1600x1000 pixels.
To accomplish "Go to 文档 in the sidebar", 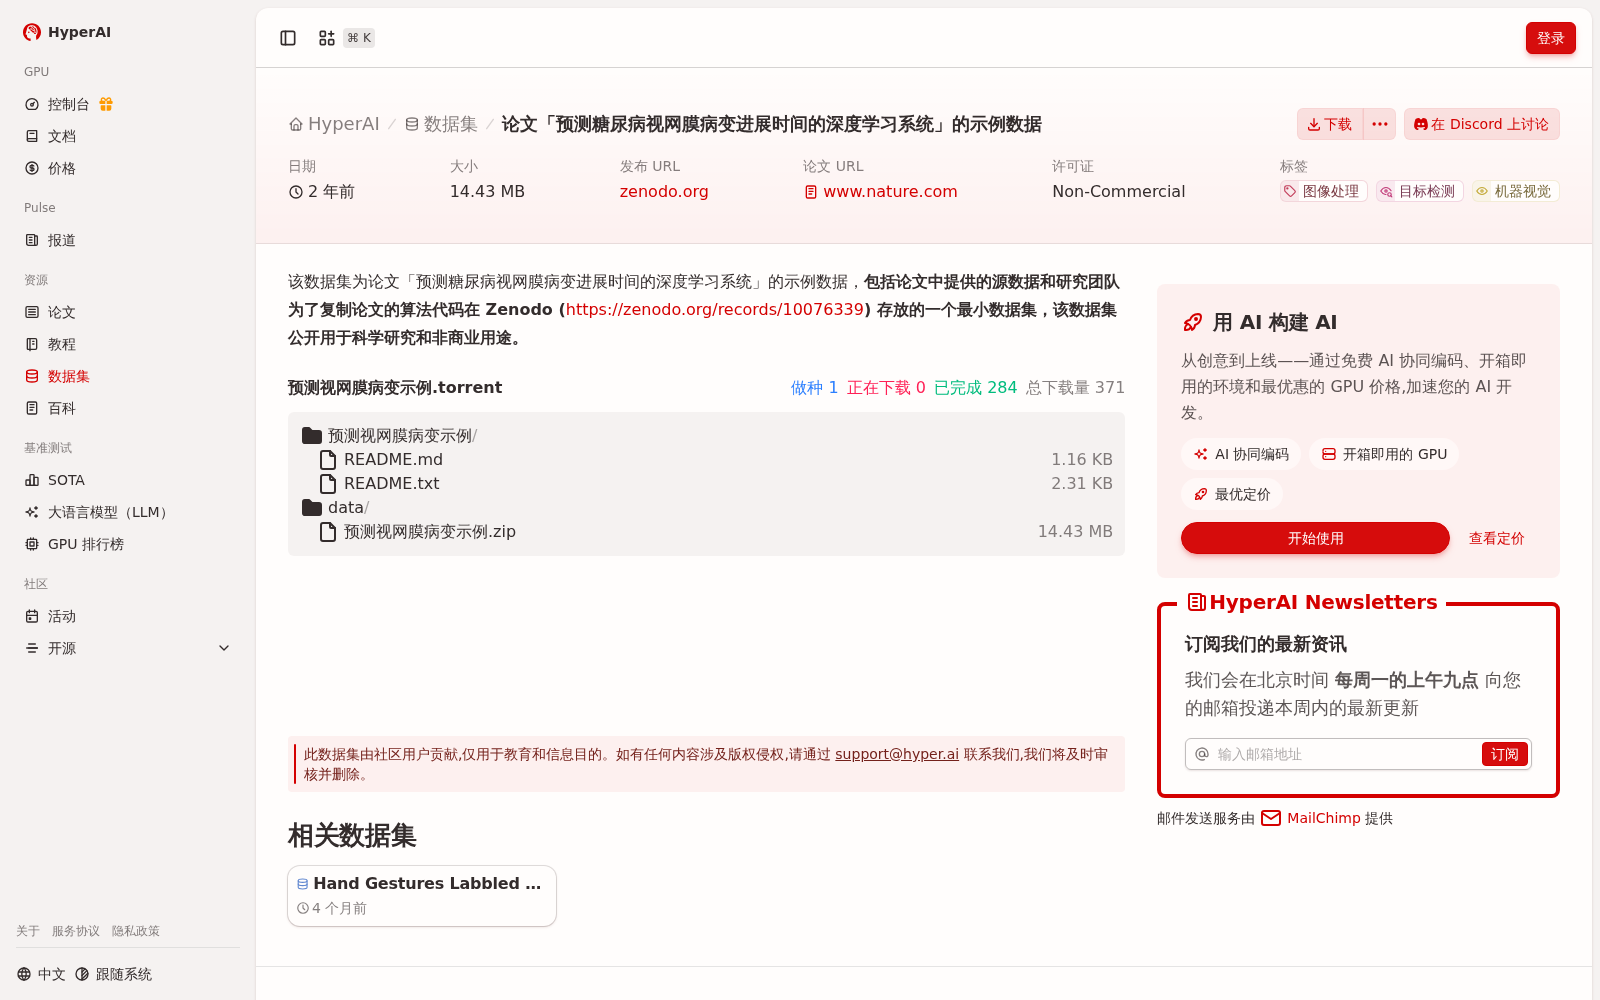I will coord(128,136).
